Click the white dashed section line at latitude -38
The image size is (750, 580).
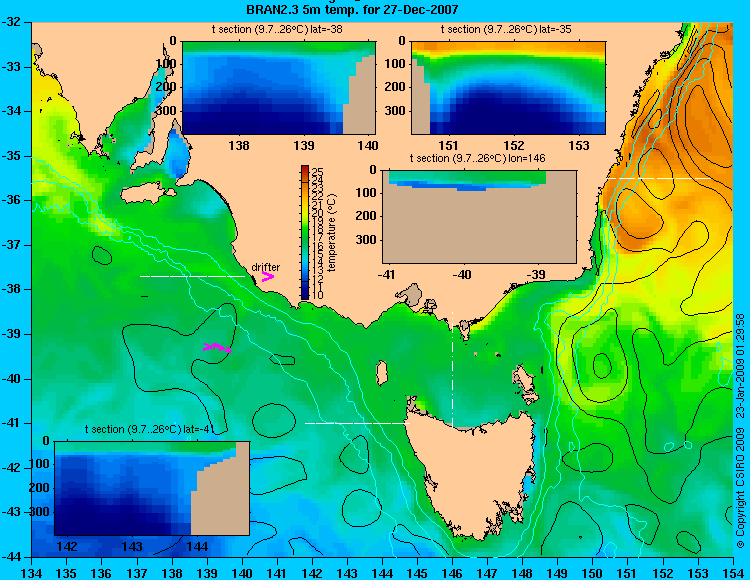point(192,276)
